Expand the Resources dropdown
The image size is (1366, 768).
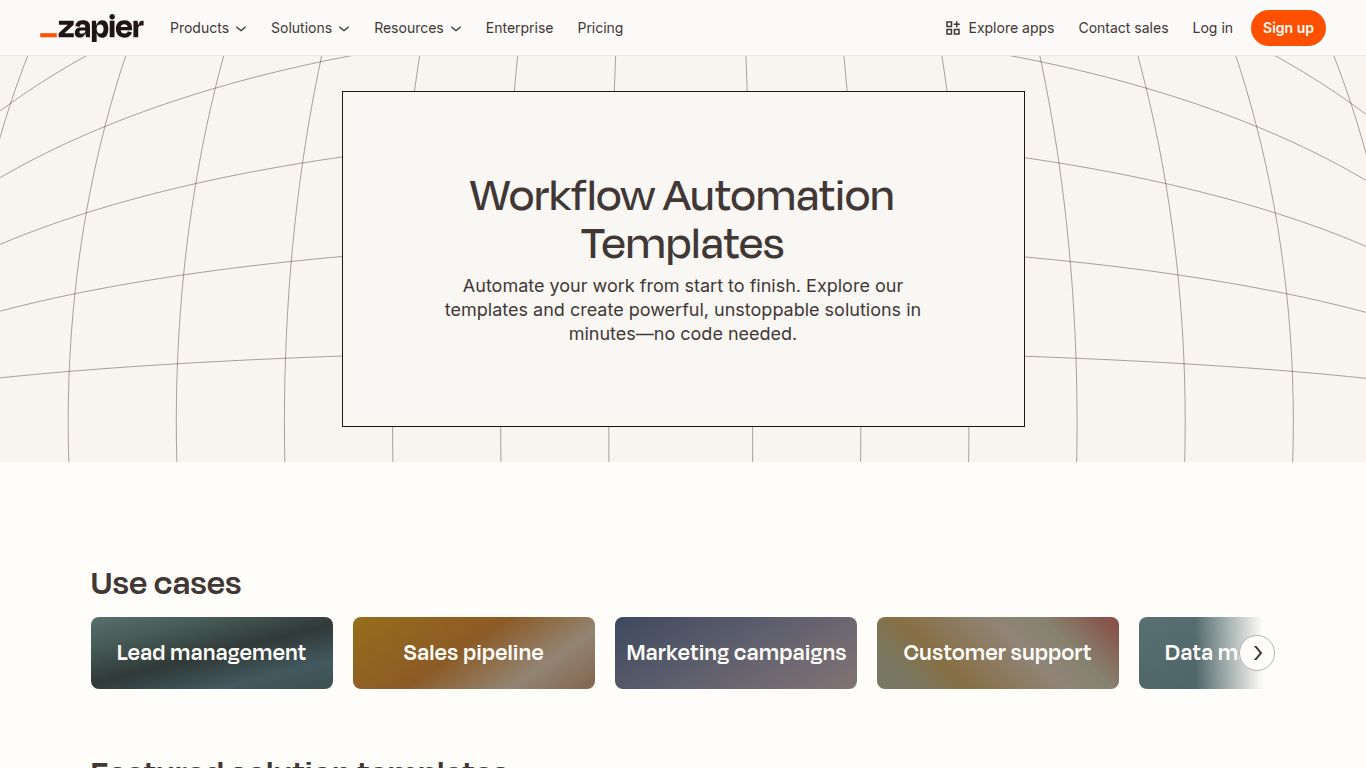click(x=409, y=28)
